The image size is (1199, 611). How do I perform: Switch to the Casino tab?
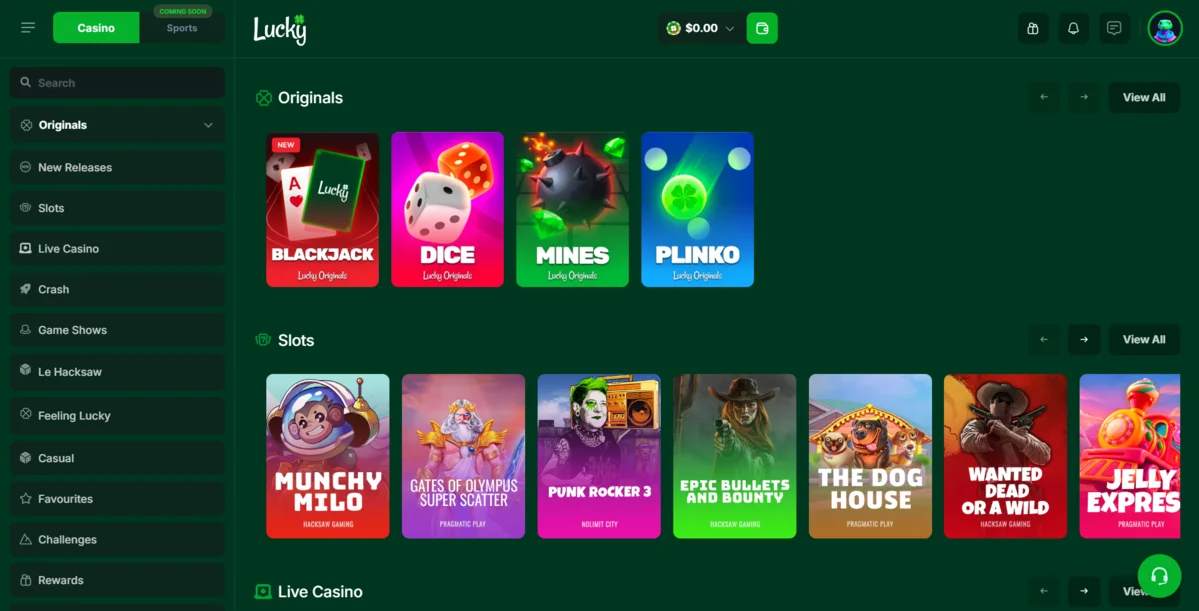96,28
